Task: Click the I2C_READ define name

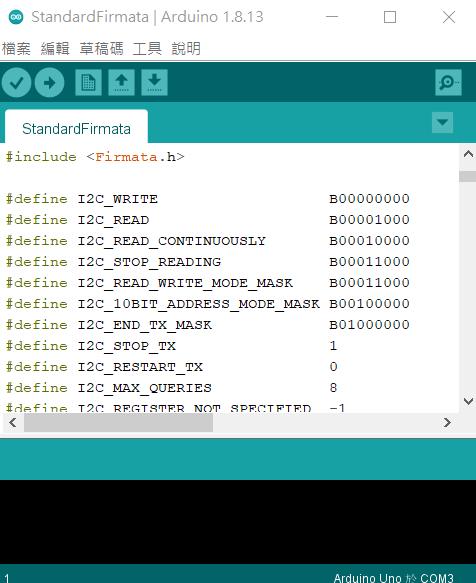Action: [113, 220]
